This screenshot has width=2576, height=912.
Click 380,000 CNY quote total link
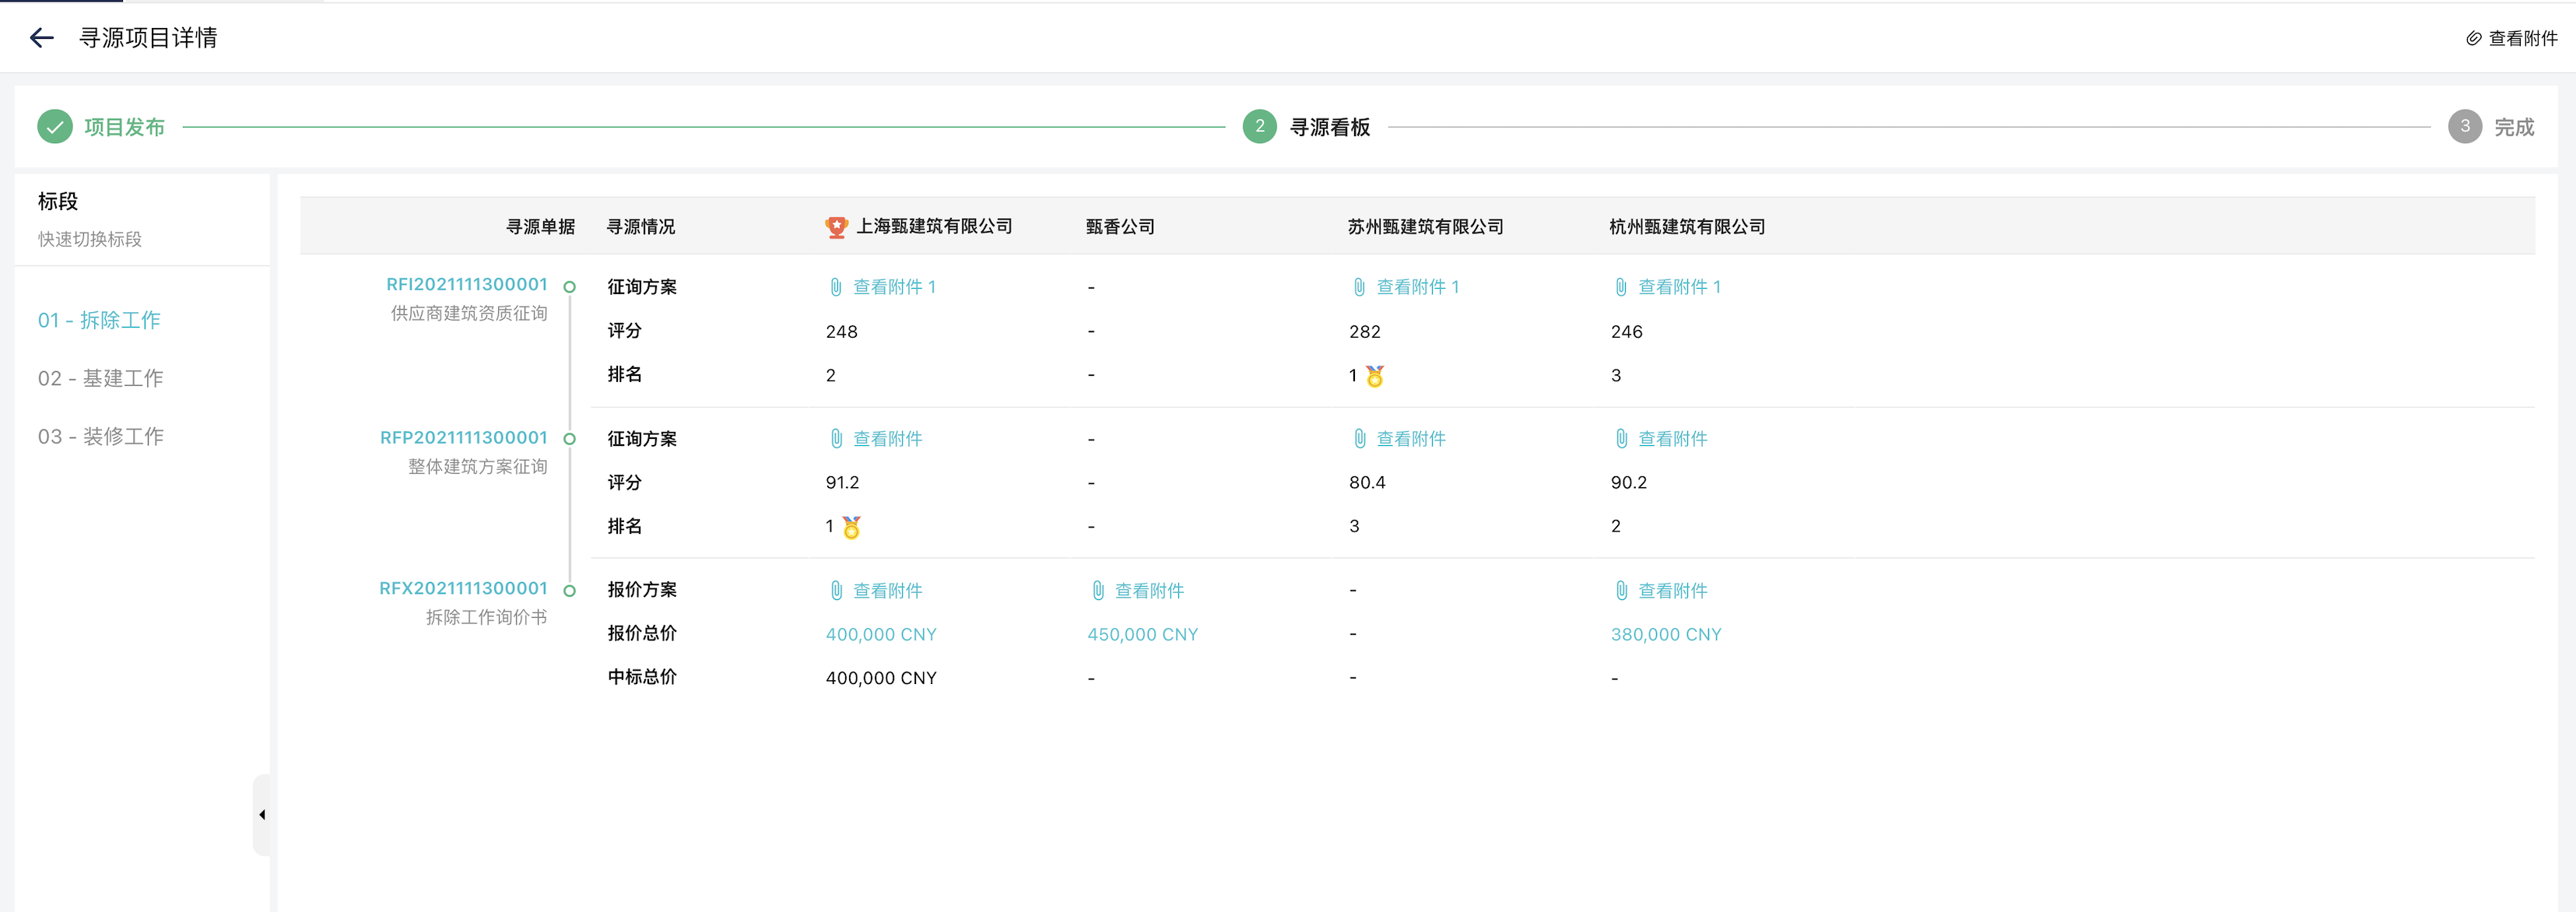pos(1666,635)
